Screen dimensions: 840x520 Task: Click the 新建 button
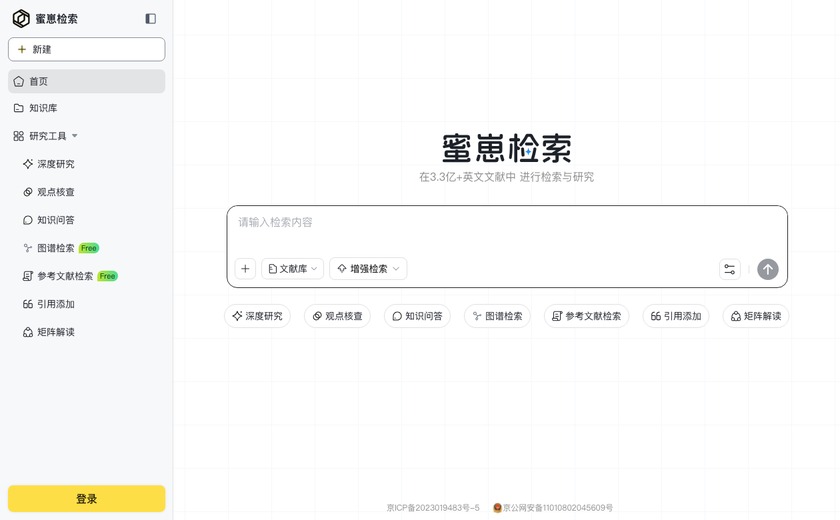tap(86, 49)
